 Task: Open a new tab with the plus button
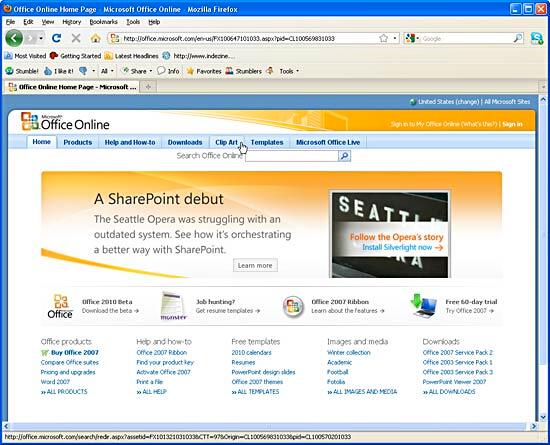click(x=148, y=87)
